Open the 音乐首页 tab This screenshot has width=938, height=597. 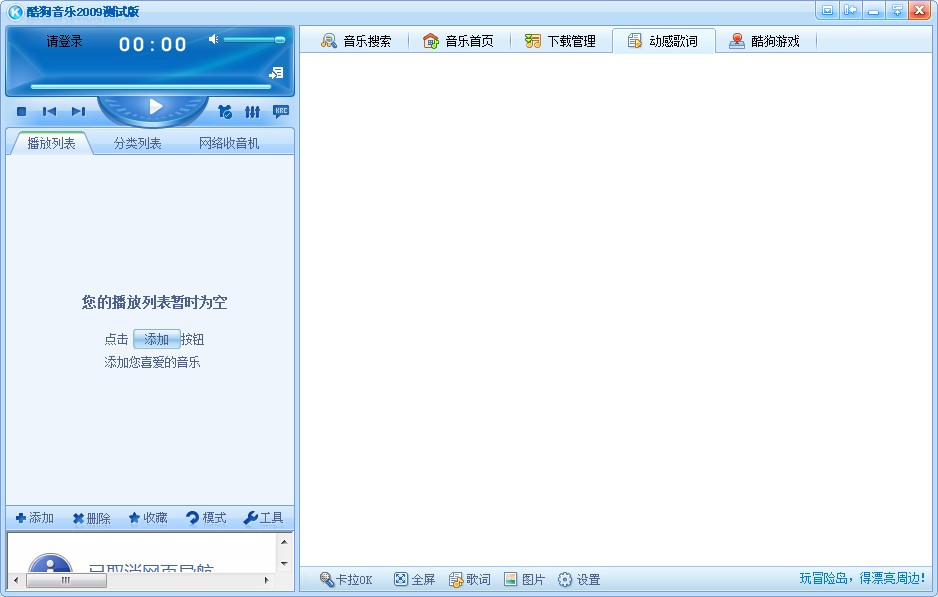point(458,41)
